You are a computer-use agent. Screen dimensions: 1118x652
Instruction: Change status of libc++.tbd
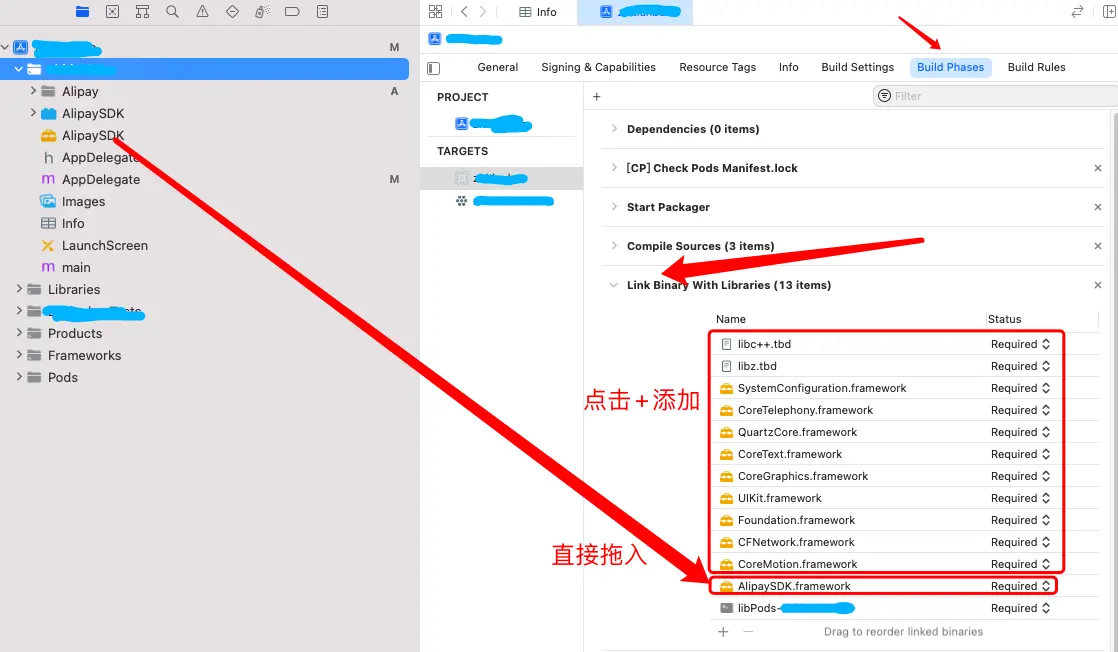click(1020, 344)
